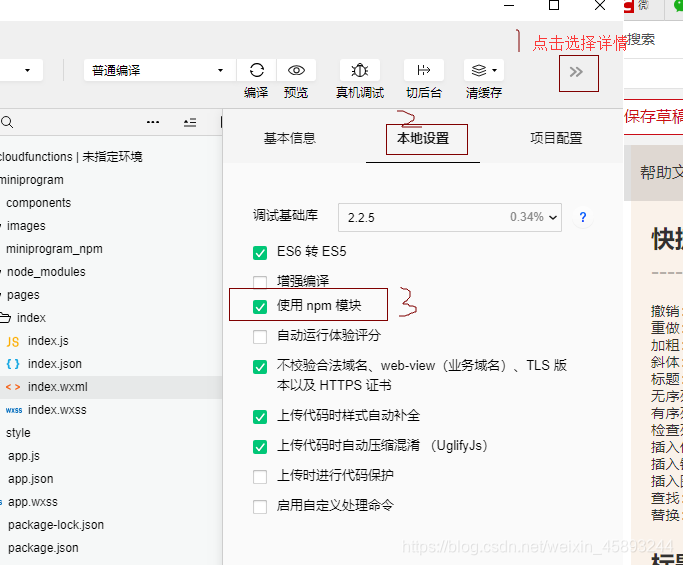Collapse the pages folder
683x565 pixels.
click(1, 295)
